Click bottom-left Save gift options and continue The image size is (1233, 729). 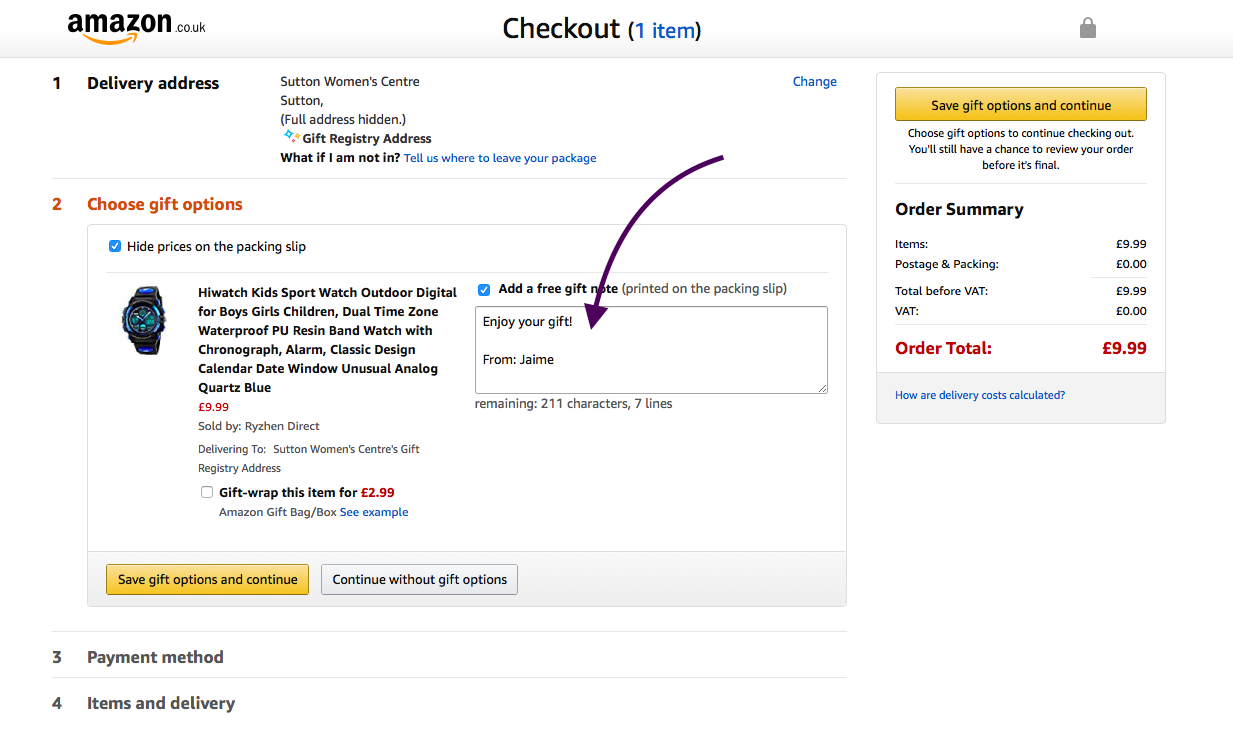208,580
